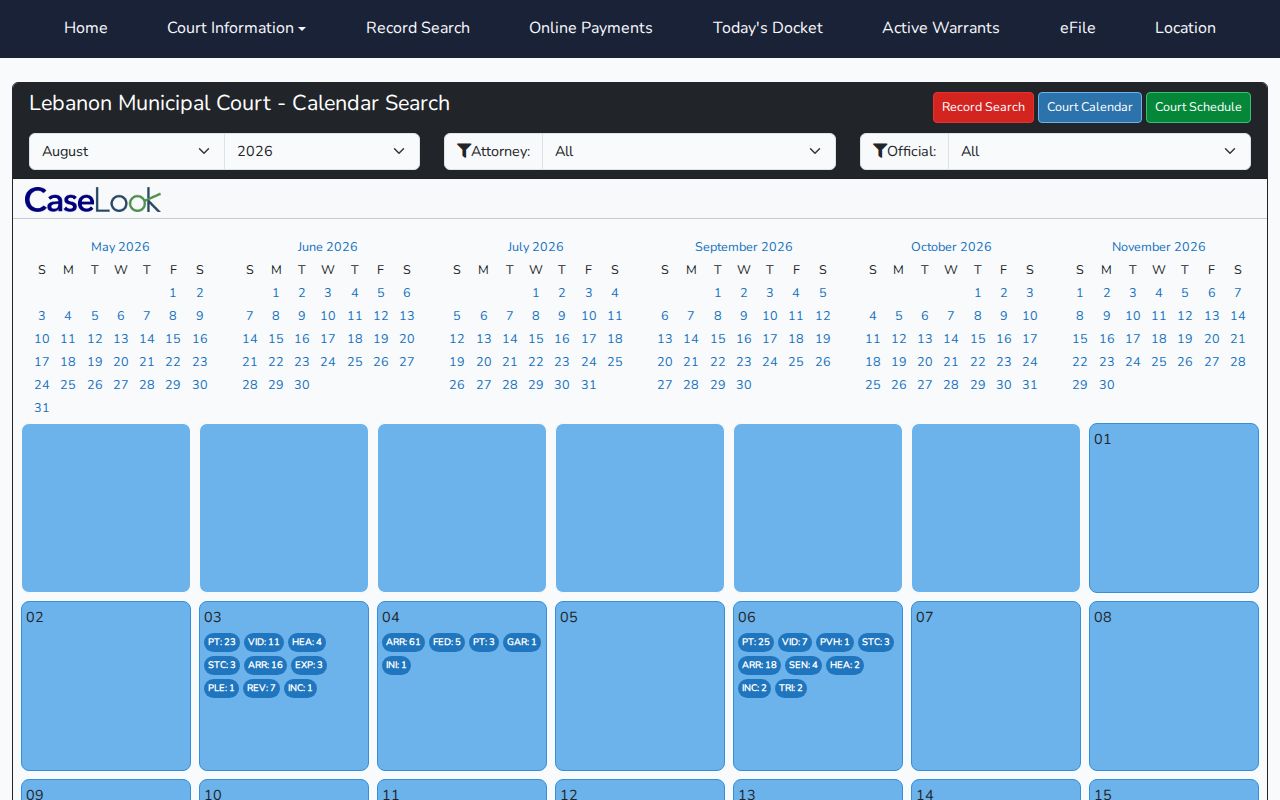Click the EXP: 3 badge on day 03
The height and width of the screenshot is (800, 1280).
point(309,665)
